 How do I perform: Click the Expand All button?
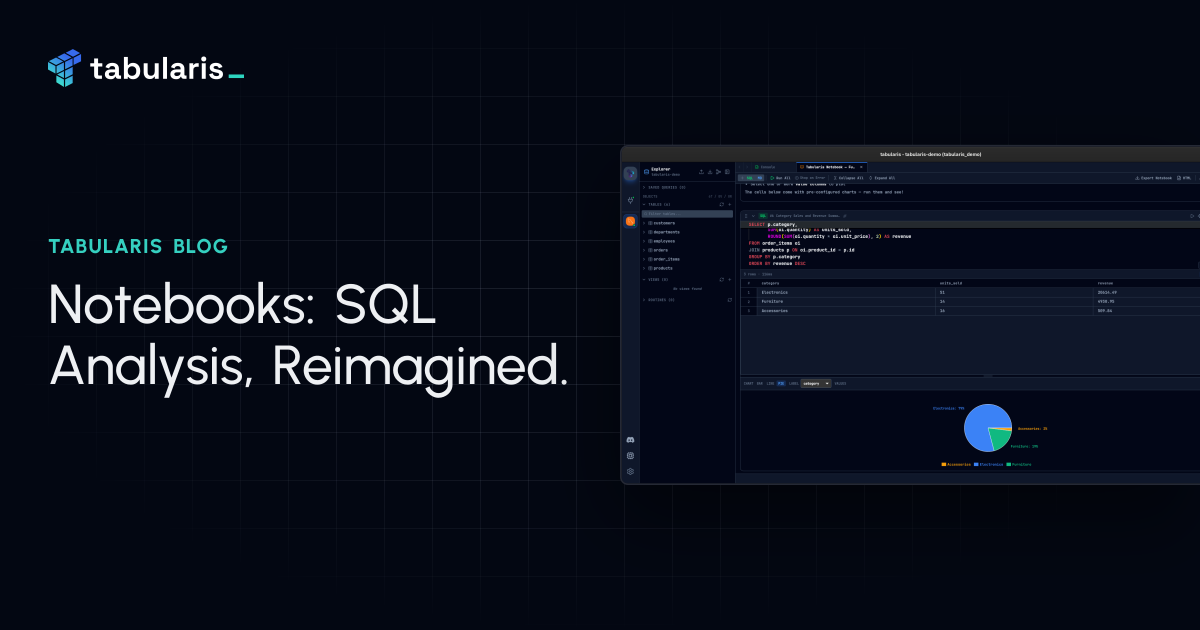[884, 178]
